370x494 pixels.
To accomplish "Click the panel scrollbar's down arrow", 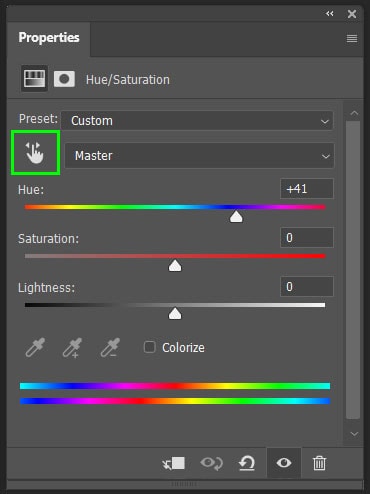I will click(x=354, y=434).
